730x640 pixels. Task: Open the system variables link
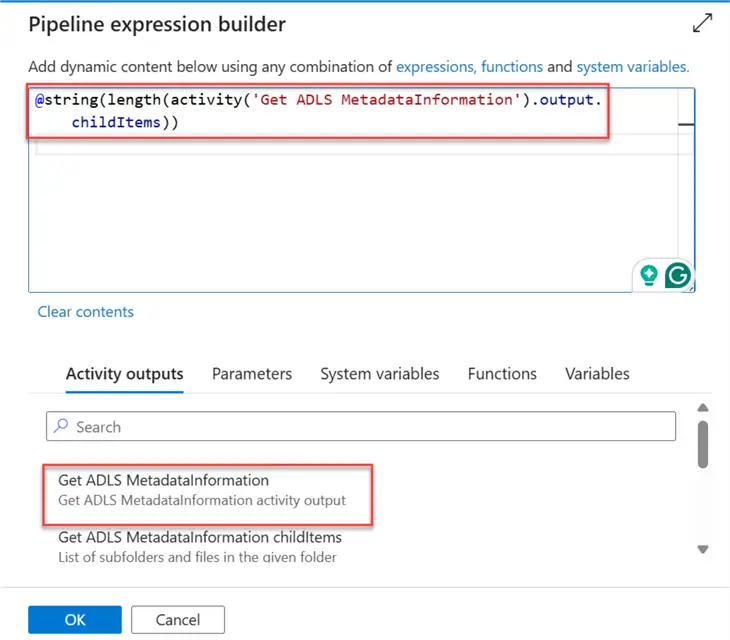tap(632, 67)
